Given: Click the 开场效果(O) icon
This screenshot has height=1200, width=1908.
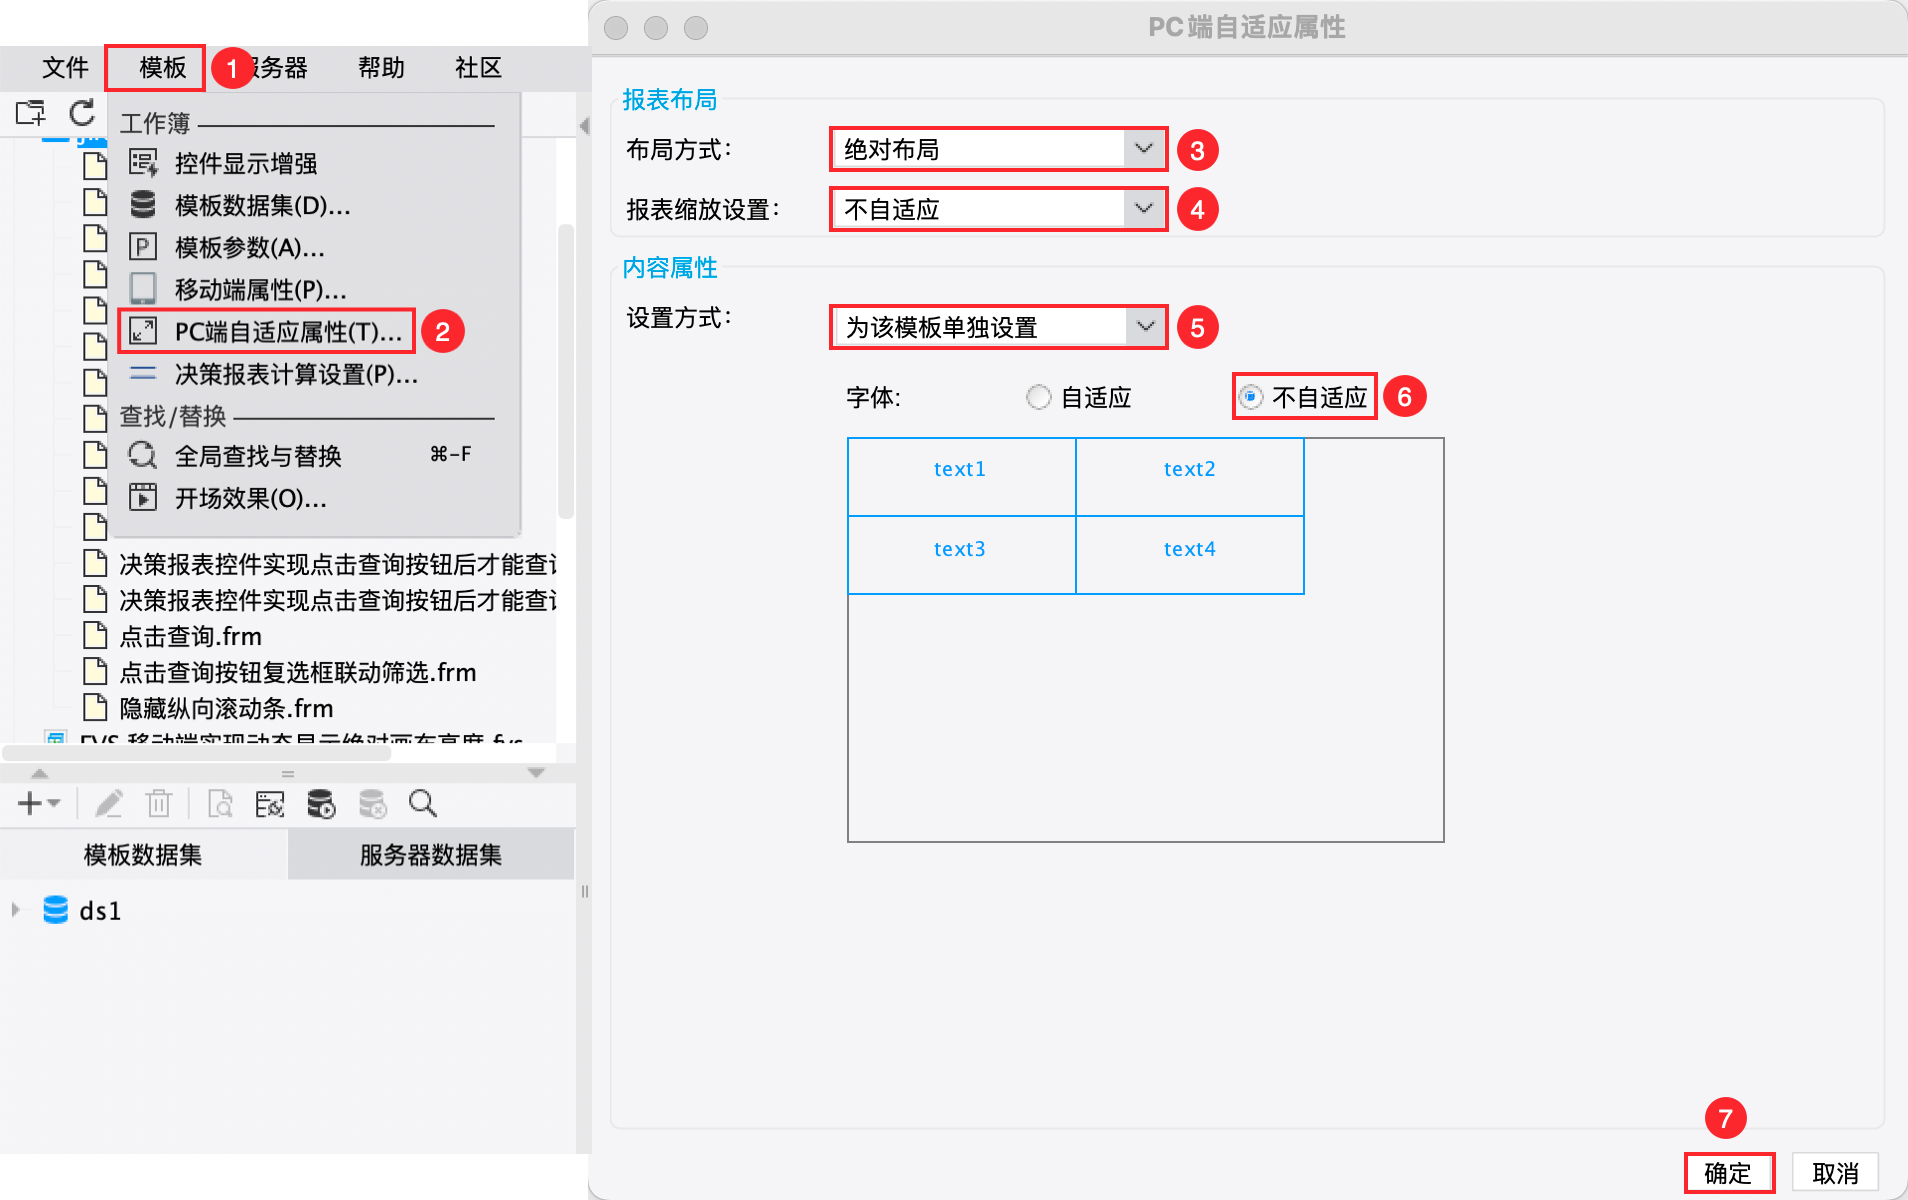Looking at the screenshot, I should tap(143, 497).
